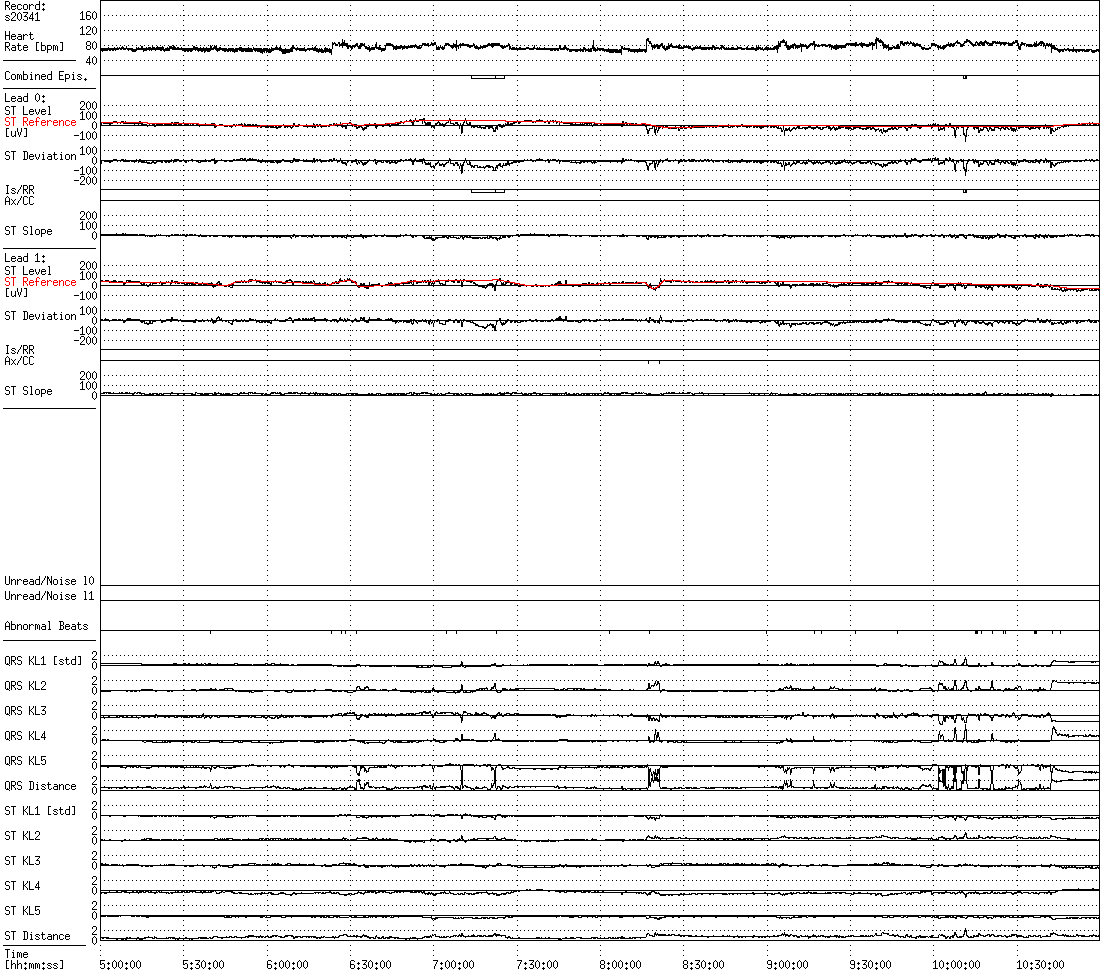The image size is (1100, 970).
Task: Select ST Deviation label under Lead 1
Action: [40, 316]
